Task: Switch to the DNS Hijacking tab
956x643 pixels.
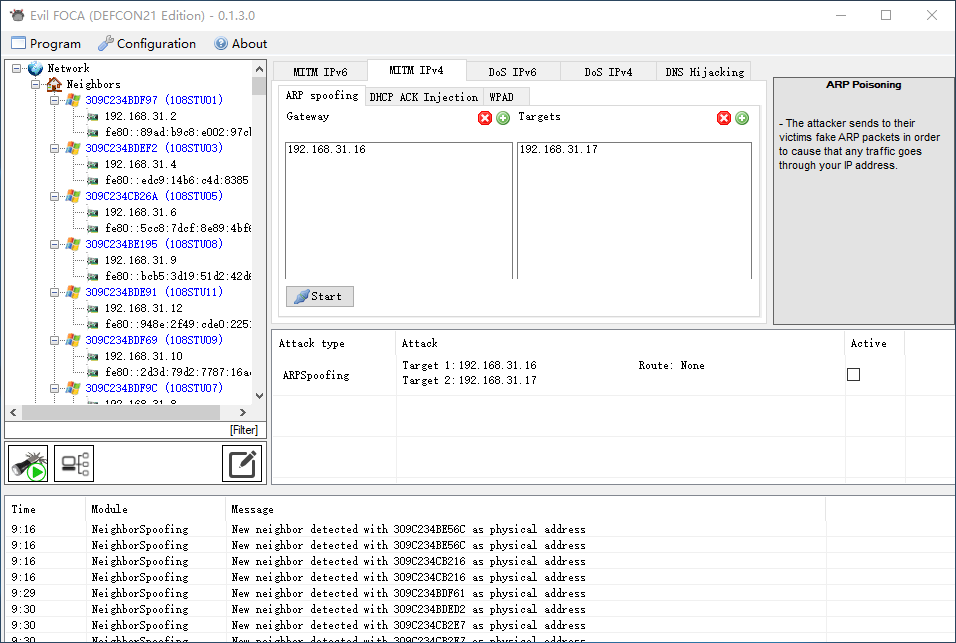Action: click(x=704, y=72)
